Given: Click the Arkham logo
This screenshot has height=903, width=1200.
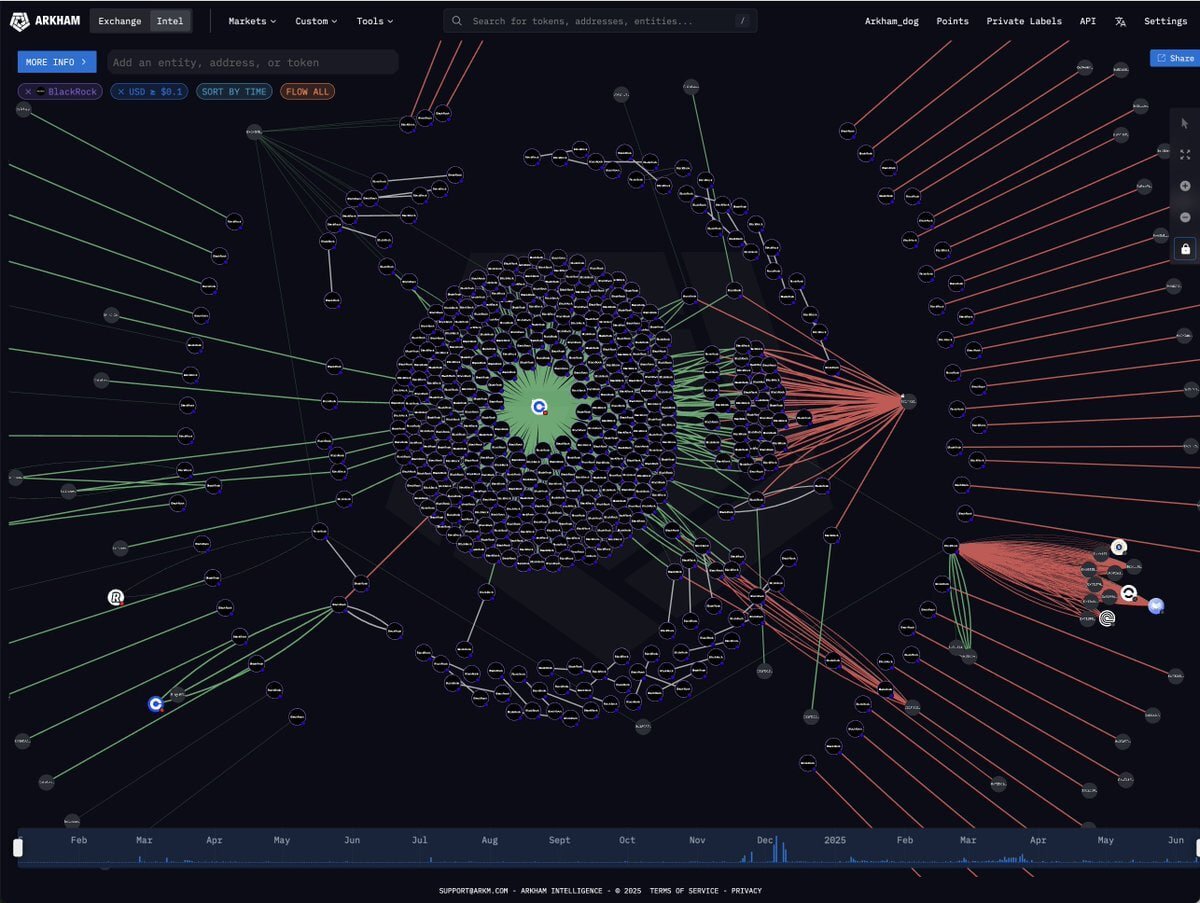Looking at the screenshot, I should pos(45,21).
